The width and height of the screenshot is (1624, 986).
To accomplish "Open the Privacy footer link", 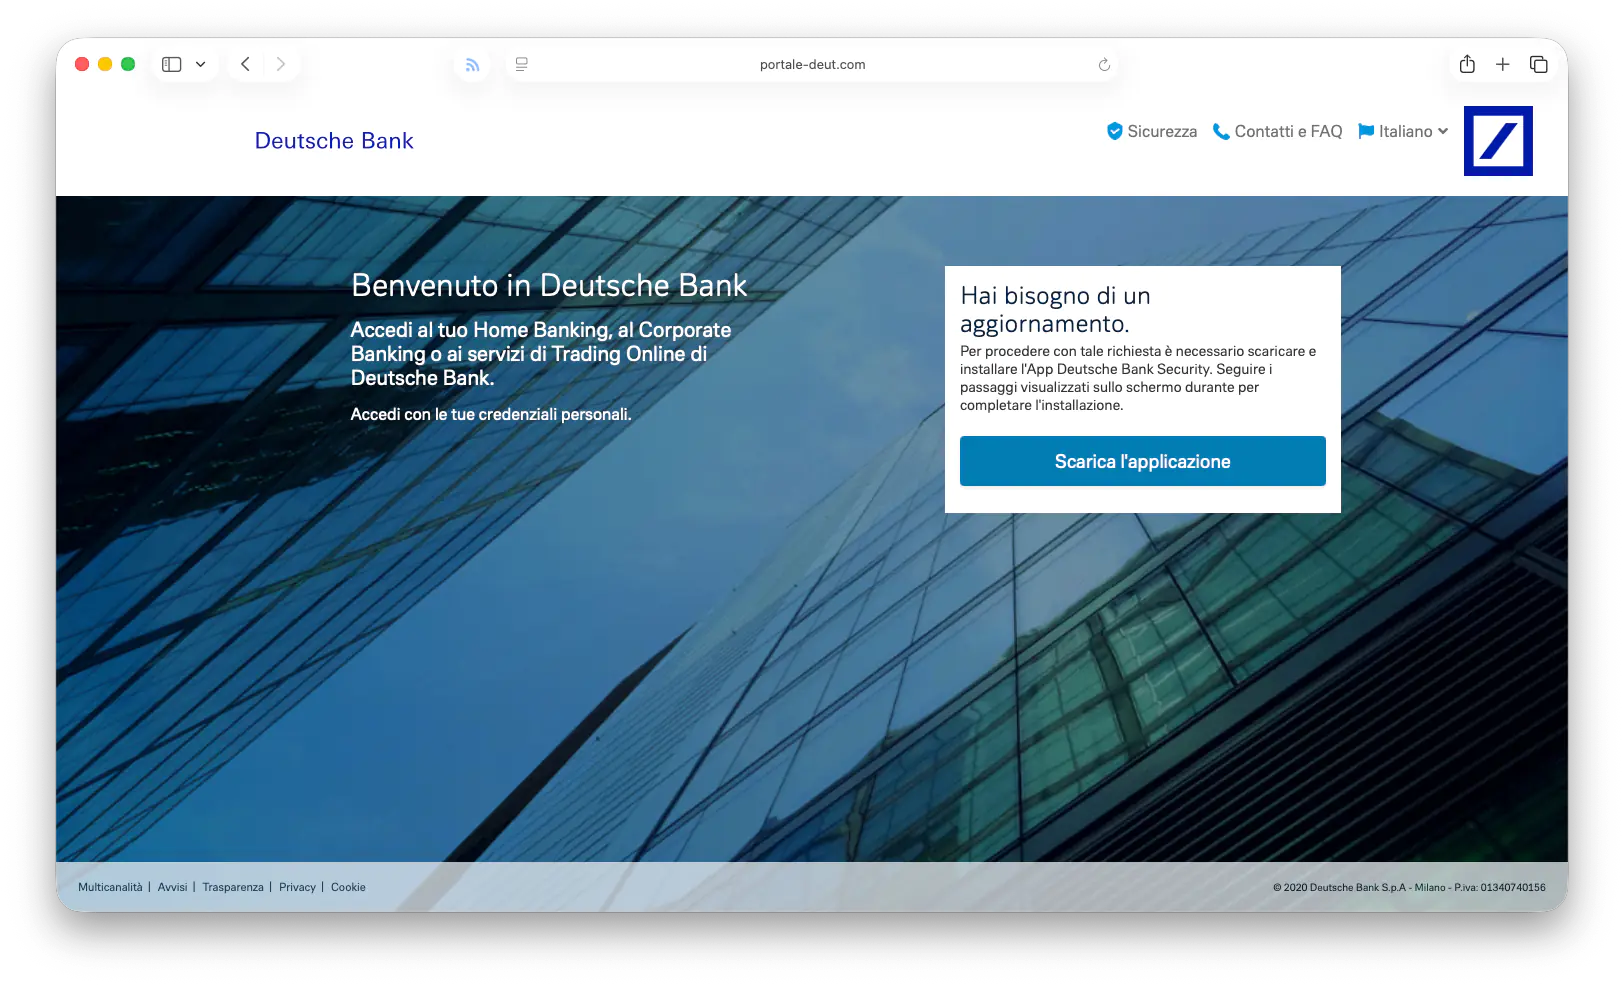I will click(297, 887).
